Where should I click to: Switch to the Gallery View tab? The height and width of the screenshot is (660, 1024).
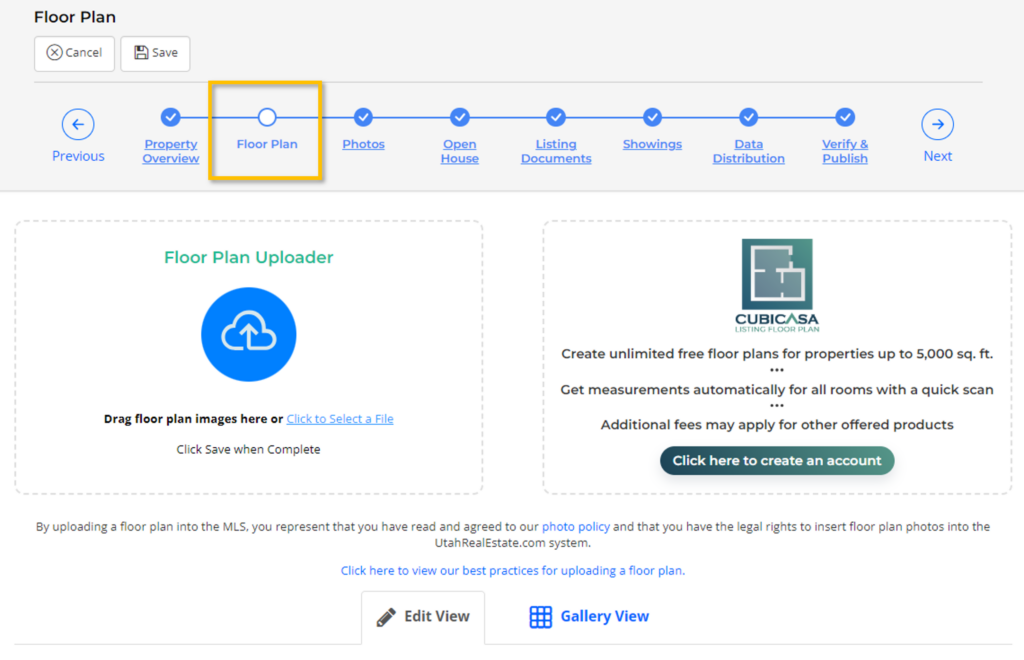(x=589, y=617)
